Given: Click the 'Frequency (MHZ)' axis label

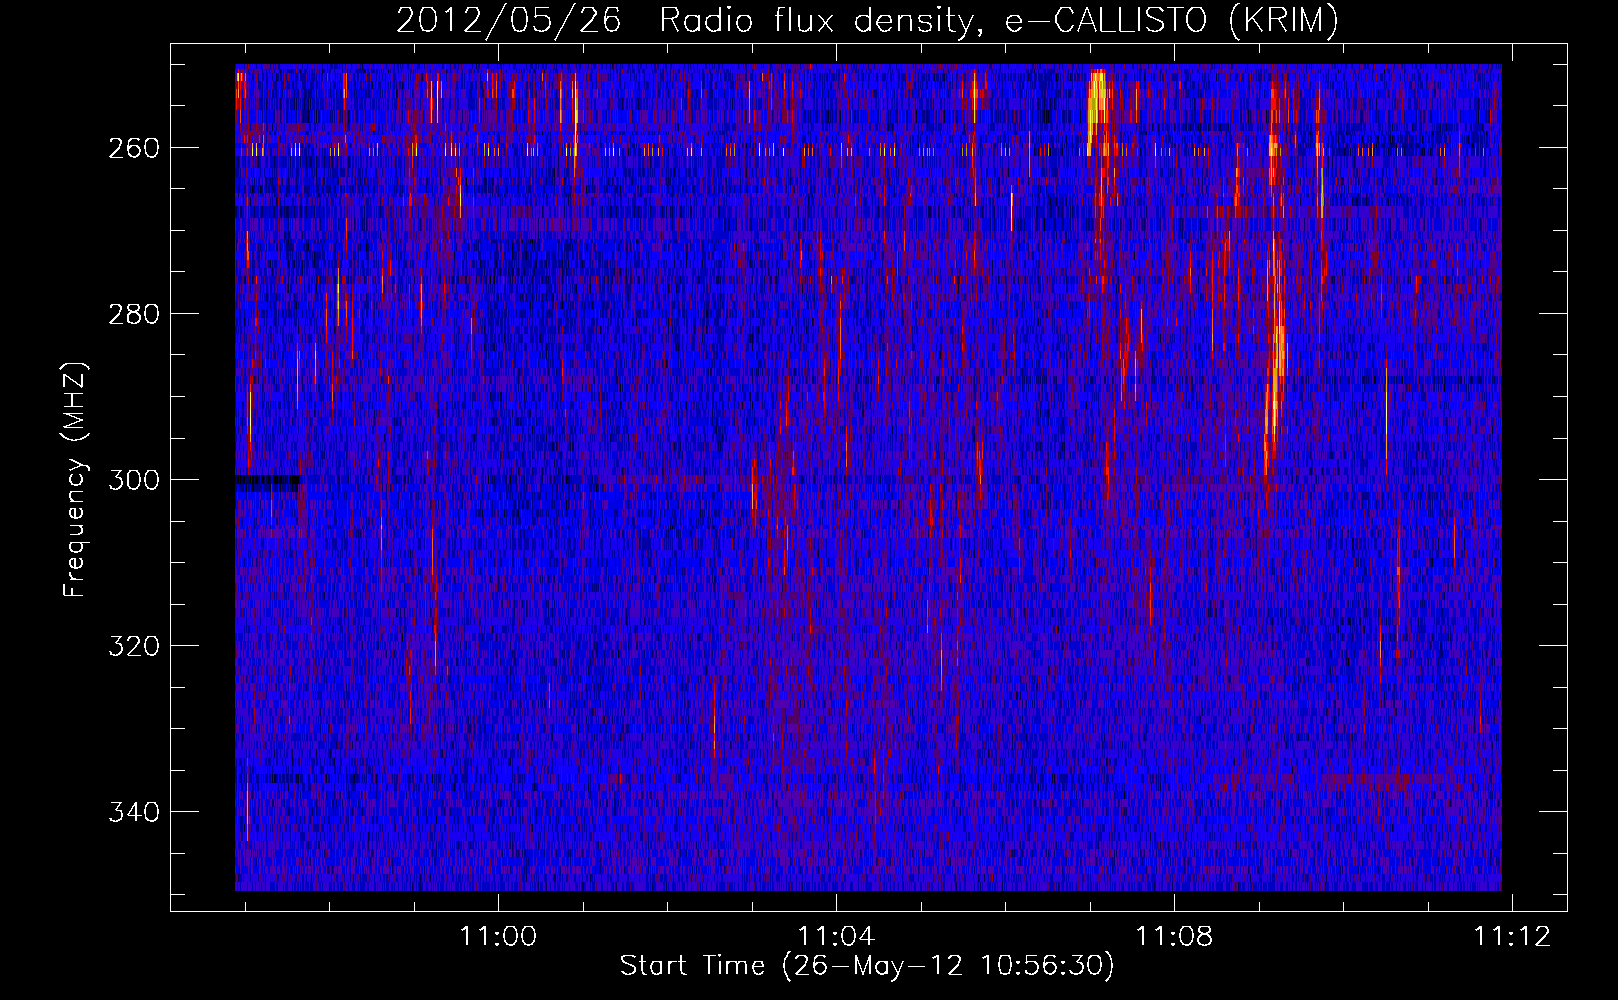Looking at the screenshot, I should click(75, 479).
